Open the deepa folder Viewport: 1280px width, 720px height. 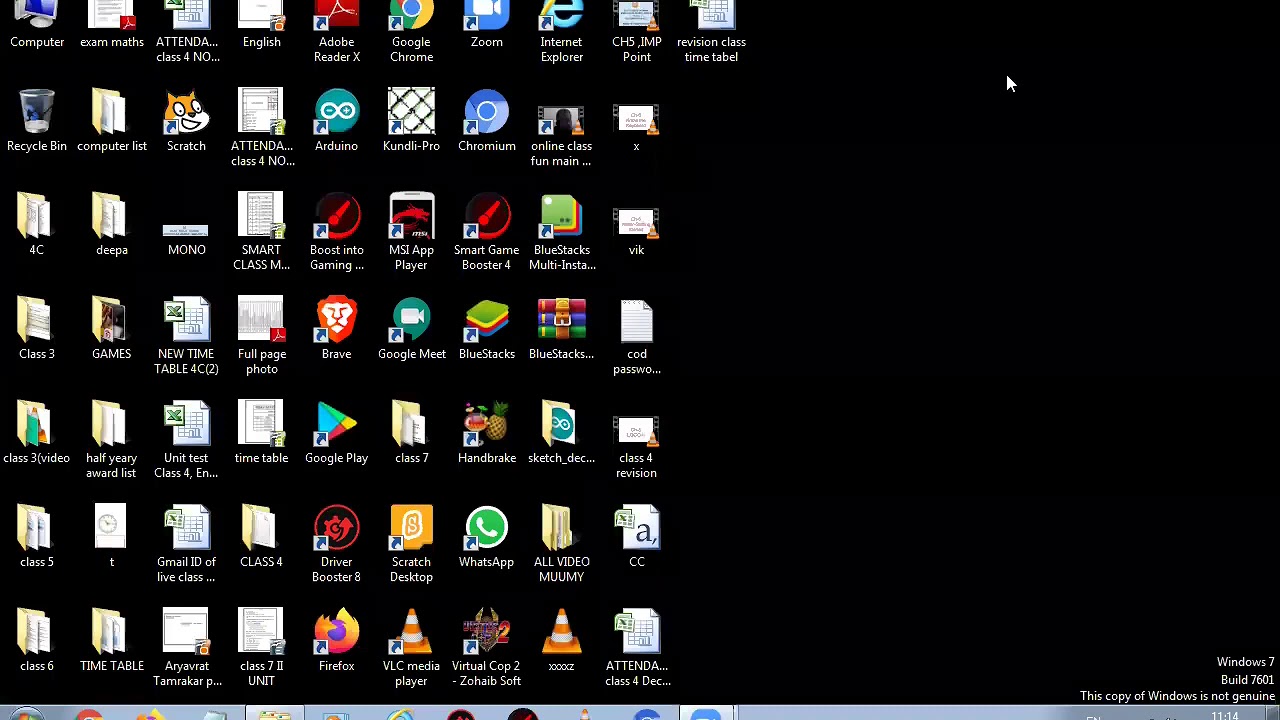click(111, 225)
